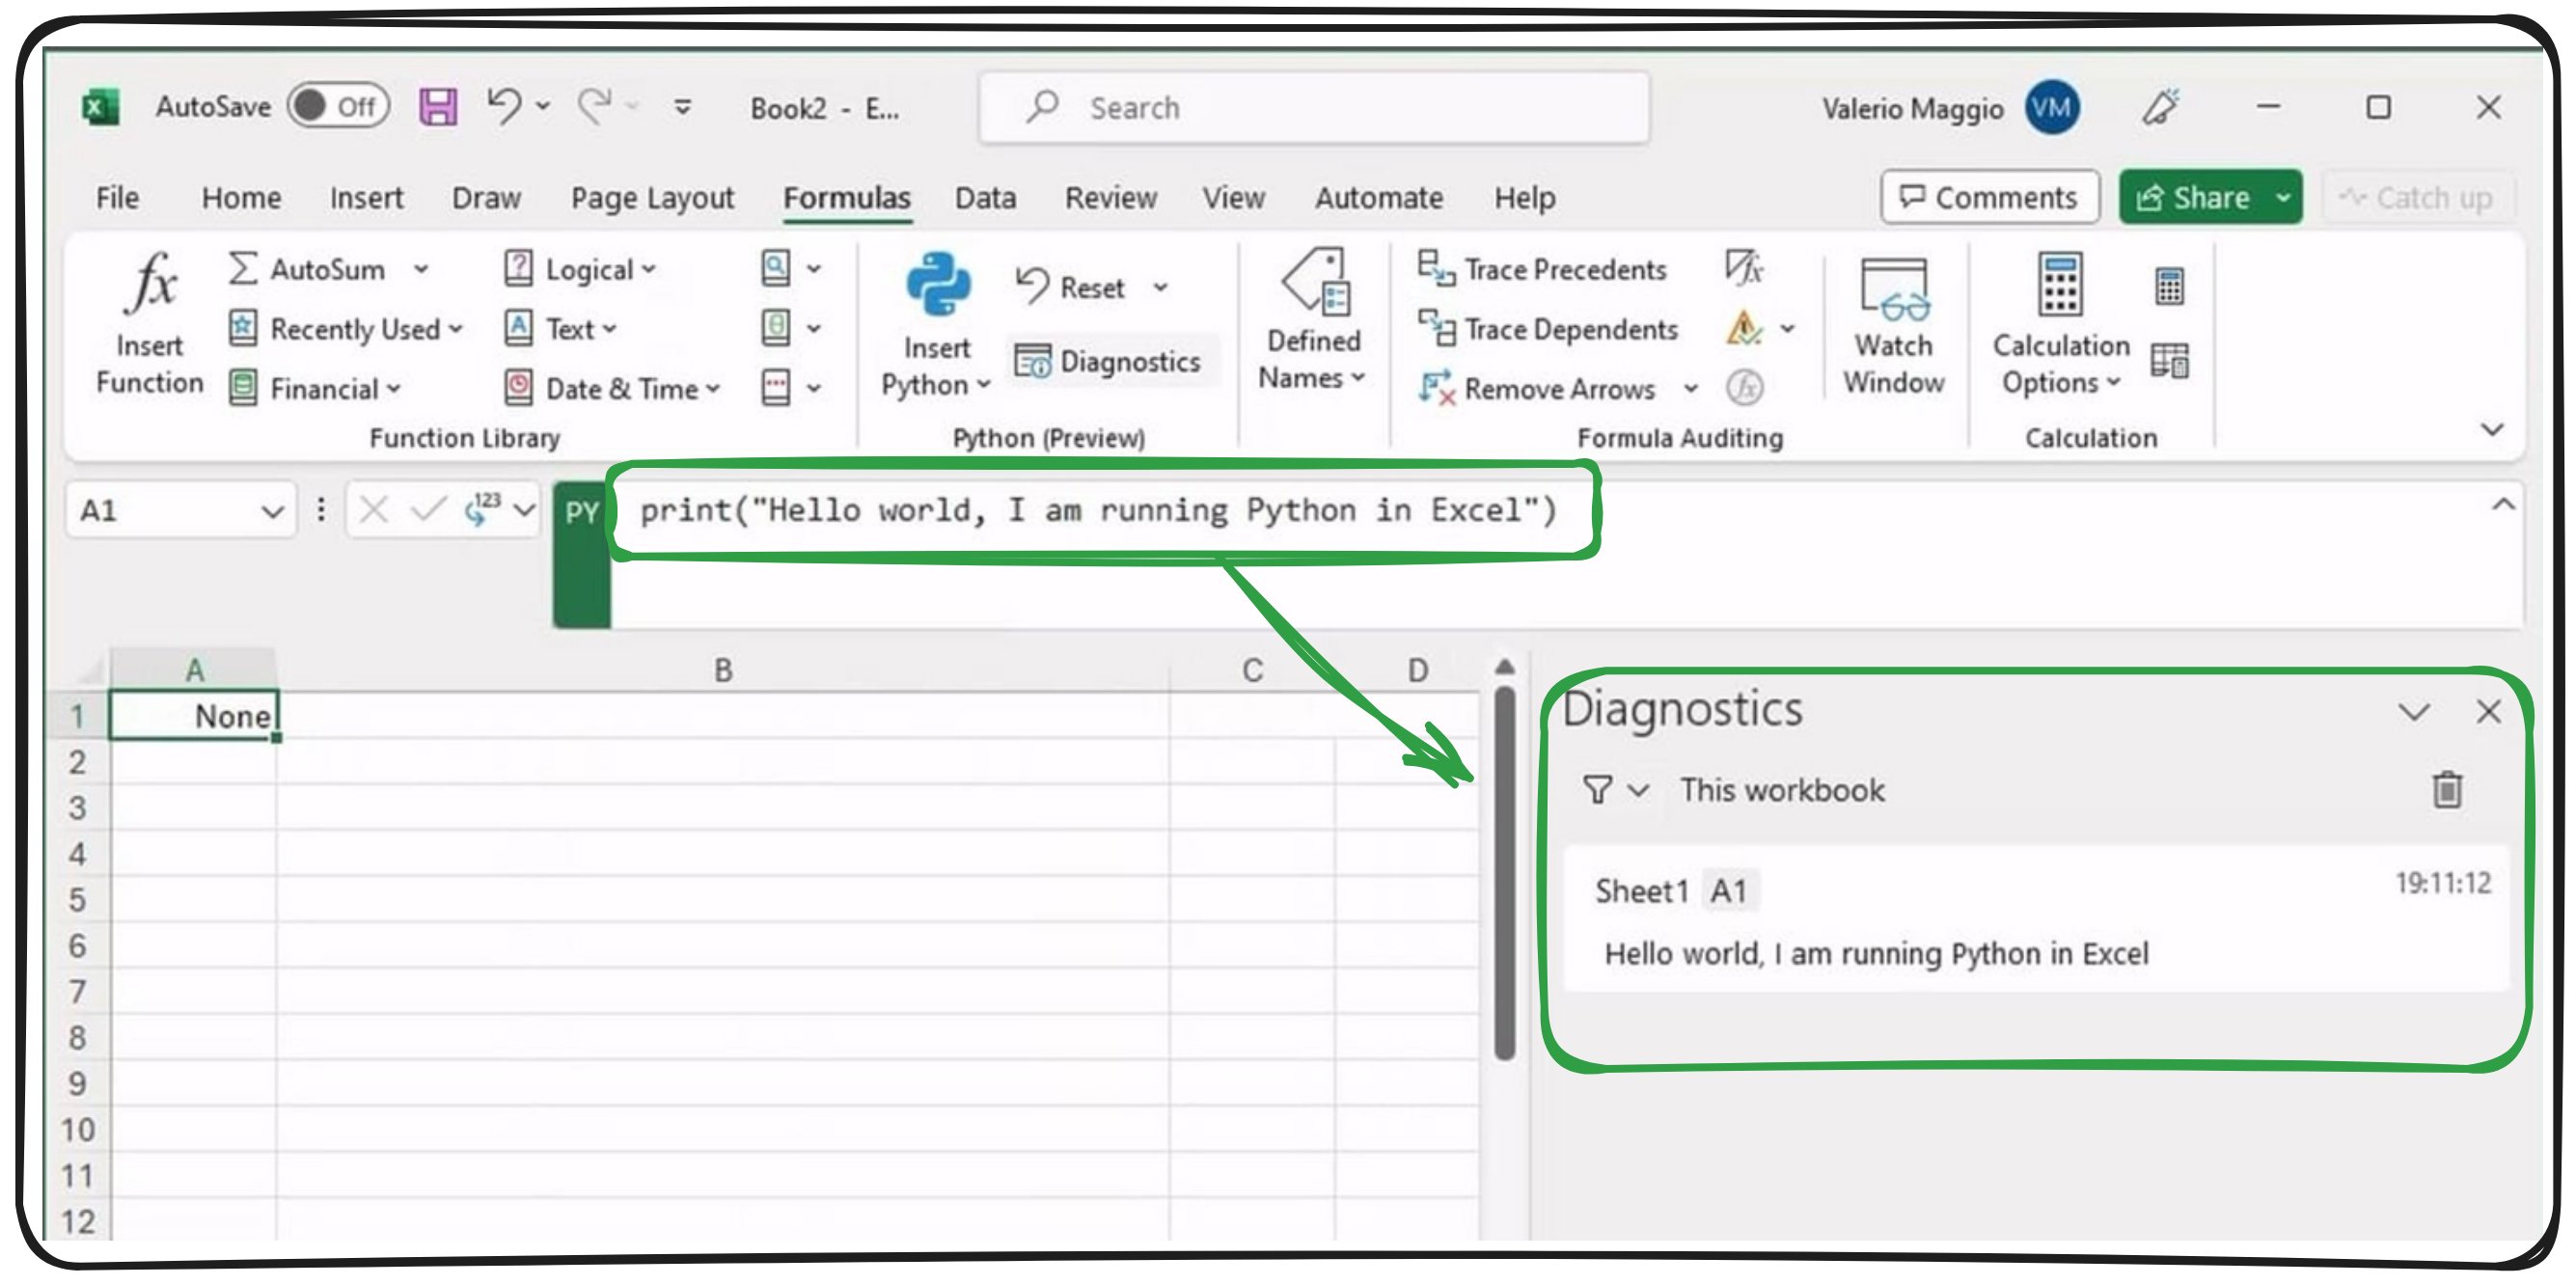Open the File menu tab
2576x1285 pixels.
pos(117,198)
